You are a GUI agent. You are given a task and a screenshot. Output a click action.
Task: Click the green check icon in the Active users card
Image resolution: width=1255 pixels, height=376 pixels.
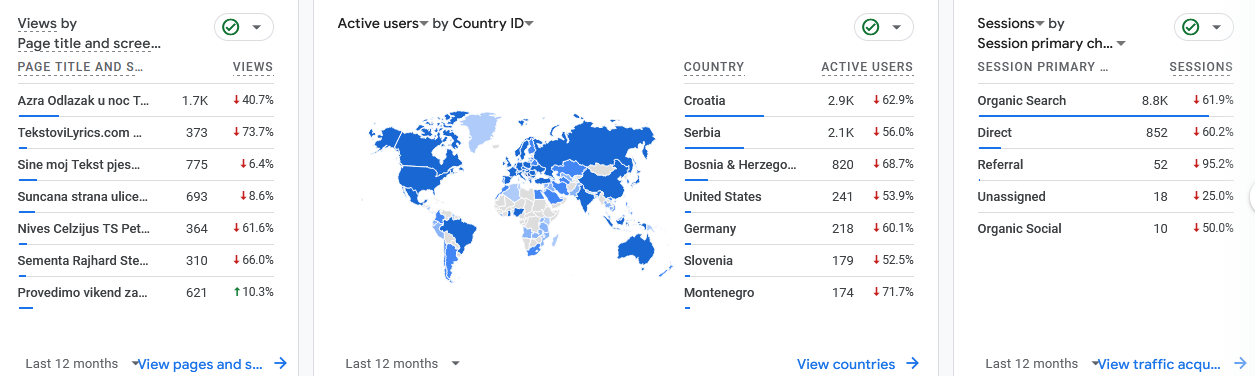click(871, 27)
